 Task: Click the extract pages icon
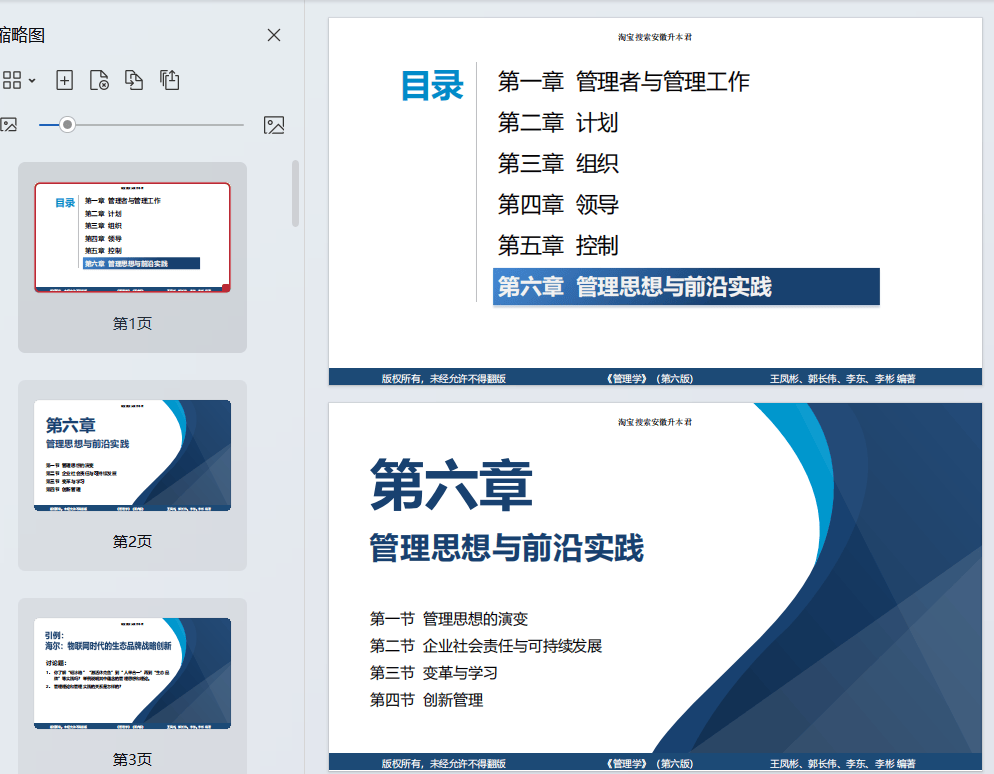tap(170, 80)
